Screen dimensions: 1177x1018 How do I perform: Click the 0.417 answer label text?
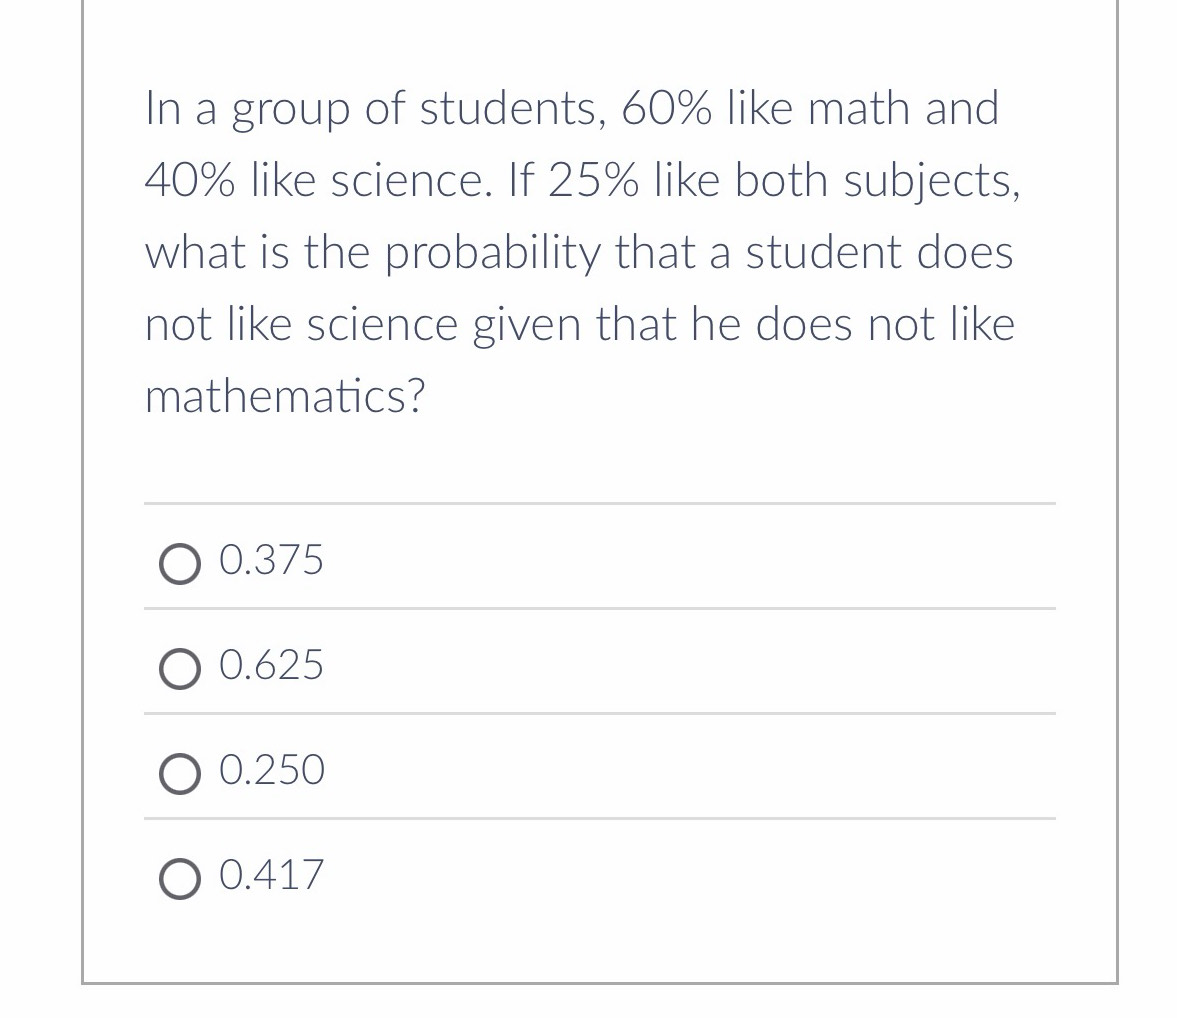[x=272, y=875]
